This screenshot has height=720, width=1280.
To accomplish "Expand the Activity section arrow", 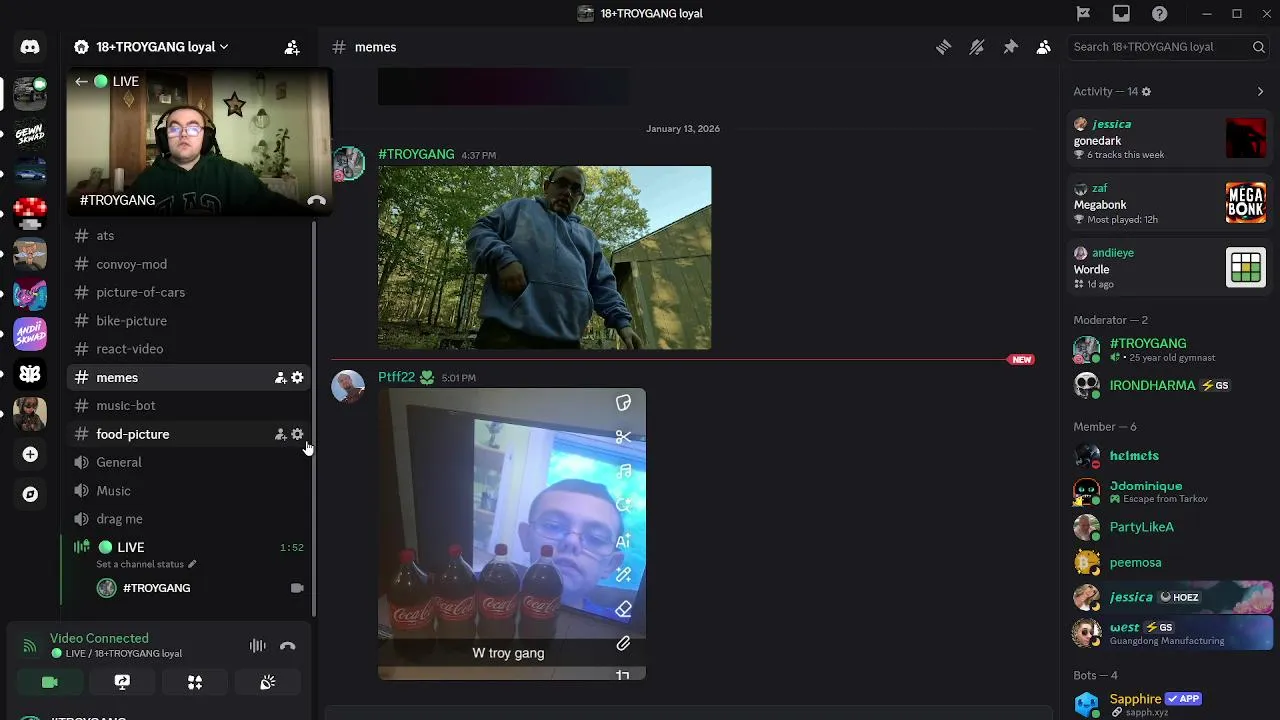I will (x=1260, y=92).
